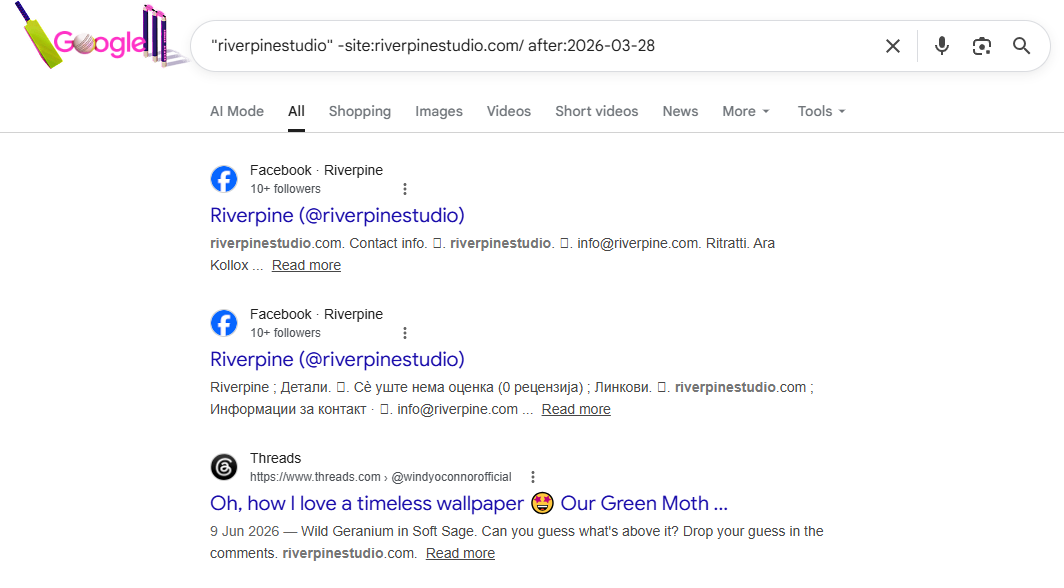Click the Threads favicon icon
Screen dimensions: 1064x588
point(224,467)
